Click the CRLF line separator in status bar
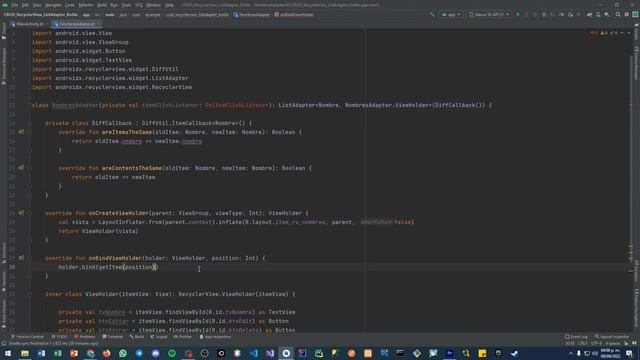This screenshot has width=640, height=360. click(582, 344)
